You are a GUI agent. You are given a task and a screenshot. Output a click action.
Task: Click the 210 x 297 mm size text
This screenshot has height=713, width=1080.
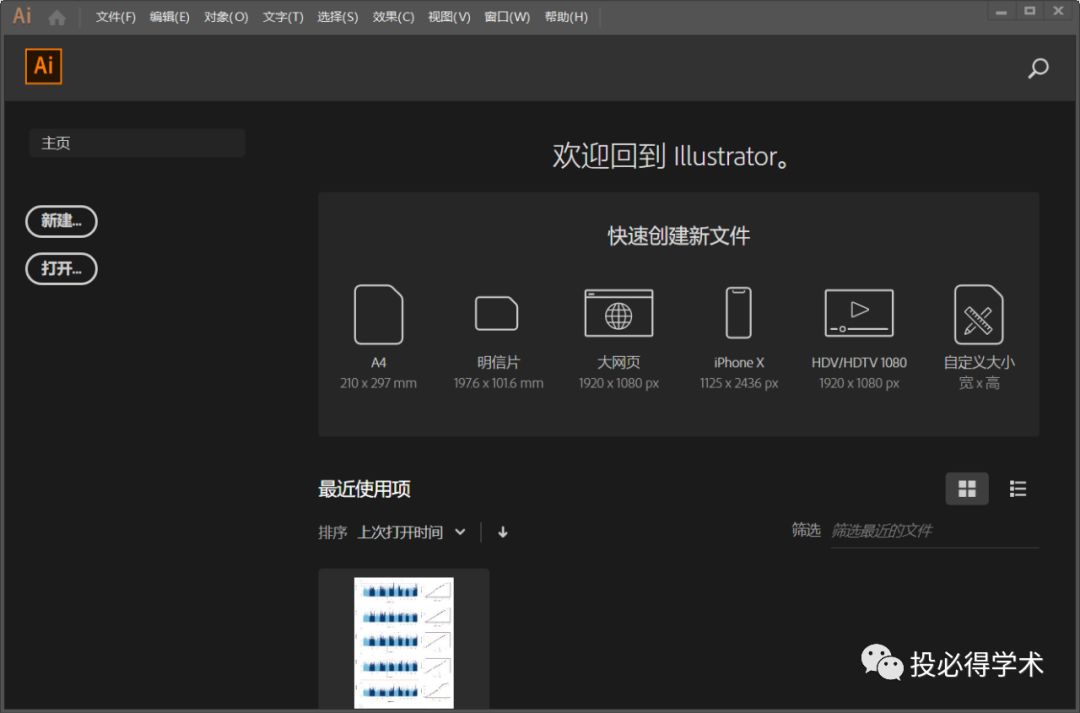(378, 384)
